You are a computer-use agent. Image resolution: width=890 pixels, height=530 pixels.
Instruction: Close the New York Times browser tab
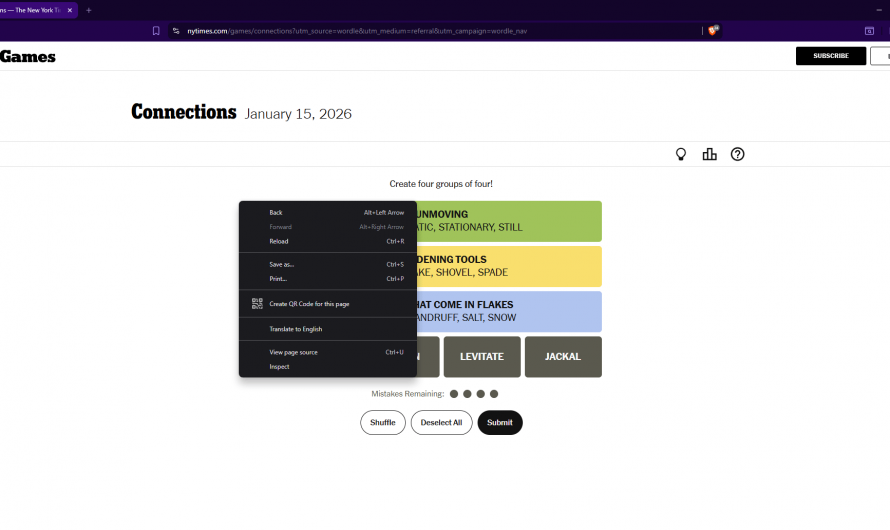70,10
